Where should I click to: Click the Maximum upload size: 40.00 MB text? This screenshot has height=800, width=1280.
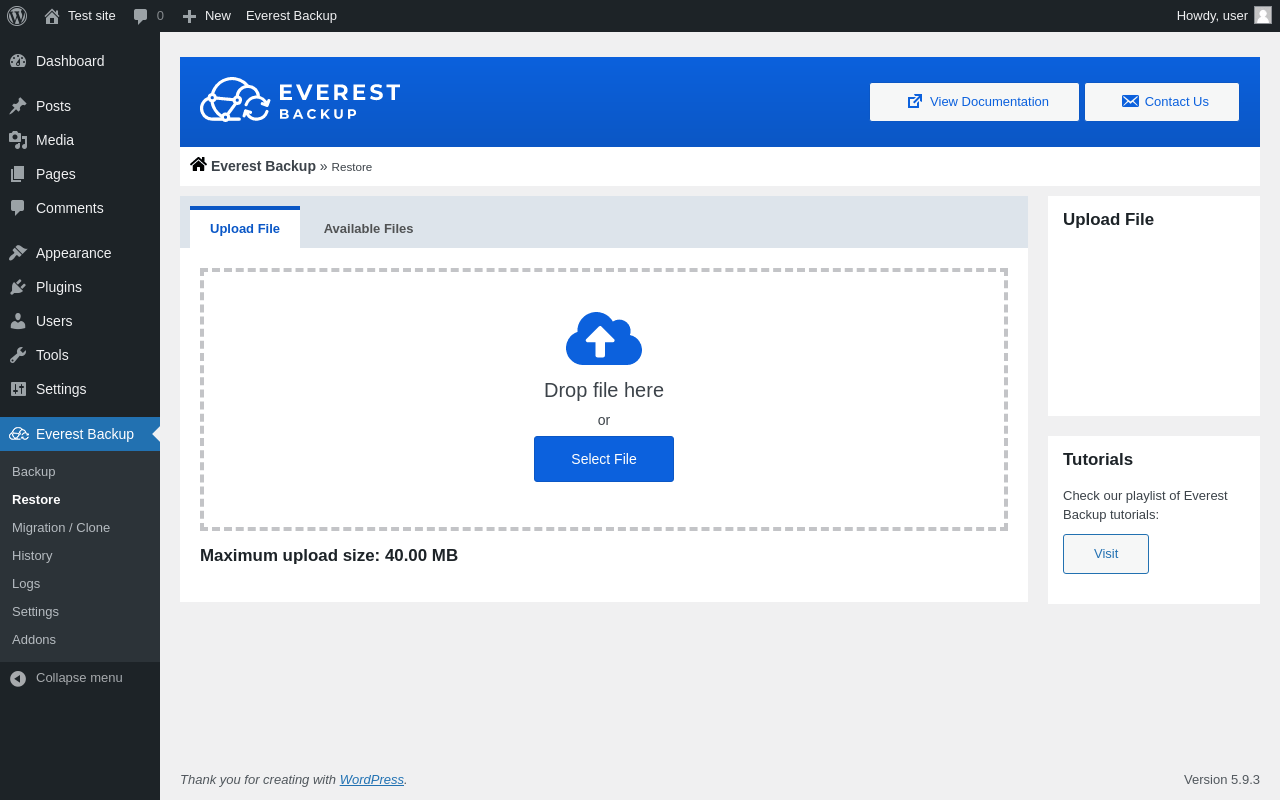pyautogui.click(x=329, y=556)
